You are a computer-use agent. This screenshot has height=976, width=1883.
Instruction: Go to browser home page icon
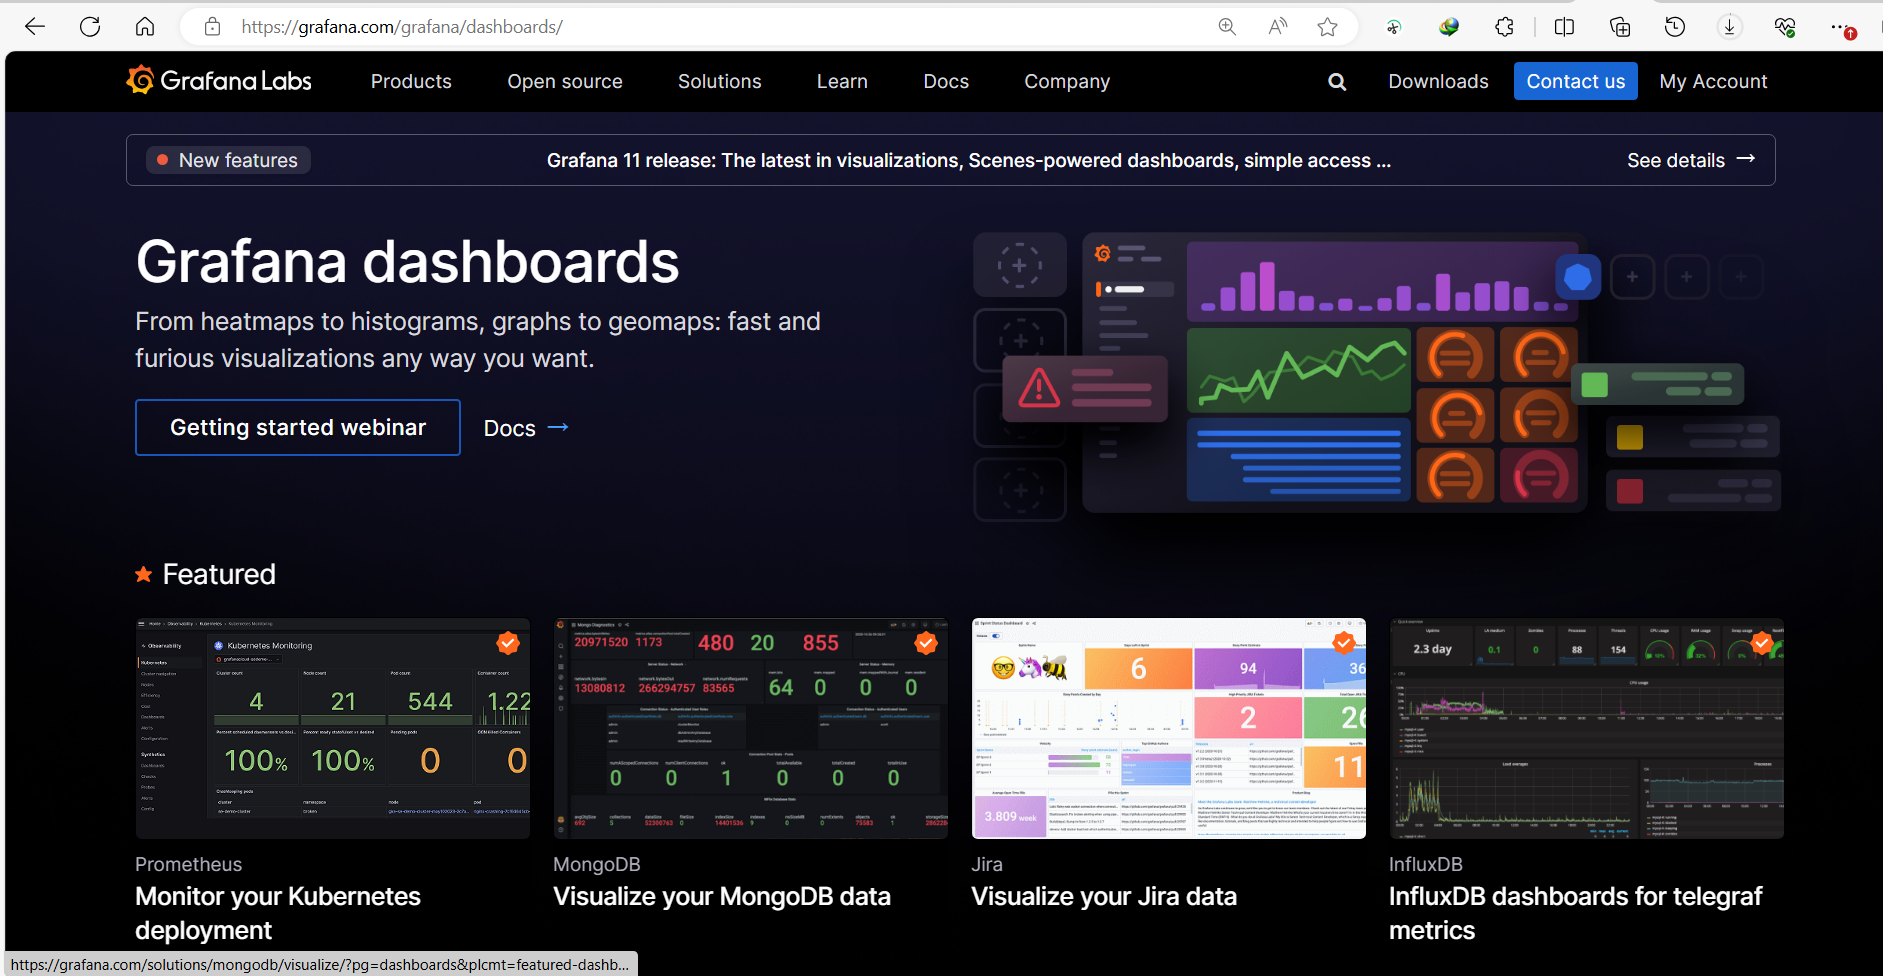145,27
